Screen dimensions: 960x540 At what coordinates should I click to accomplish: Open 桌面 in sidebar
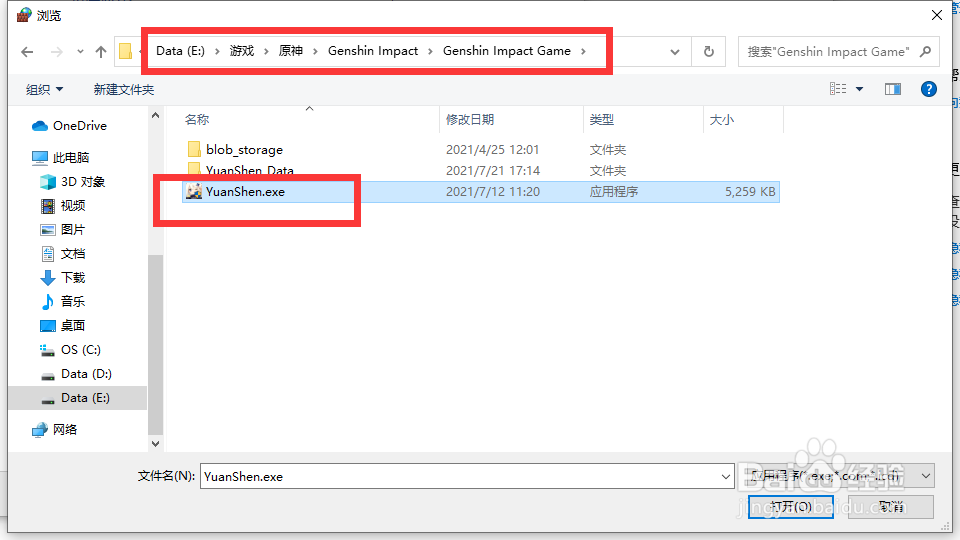pos(63,326)
